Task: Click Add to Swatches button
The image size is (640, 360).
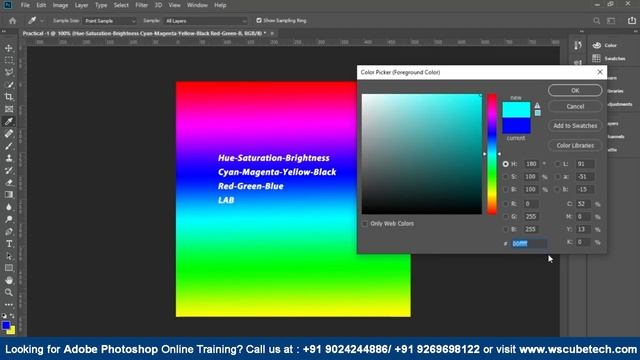Action: tap(575, 126)
